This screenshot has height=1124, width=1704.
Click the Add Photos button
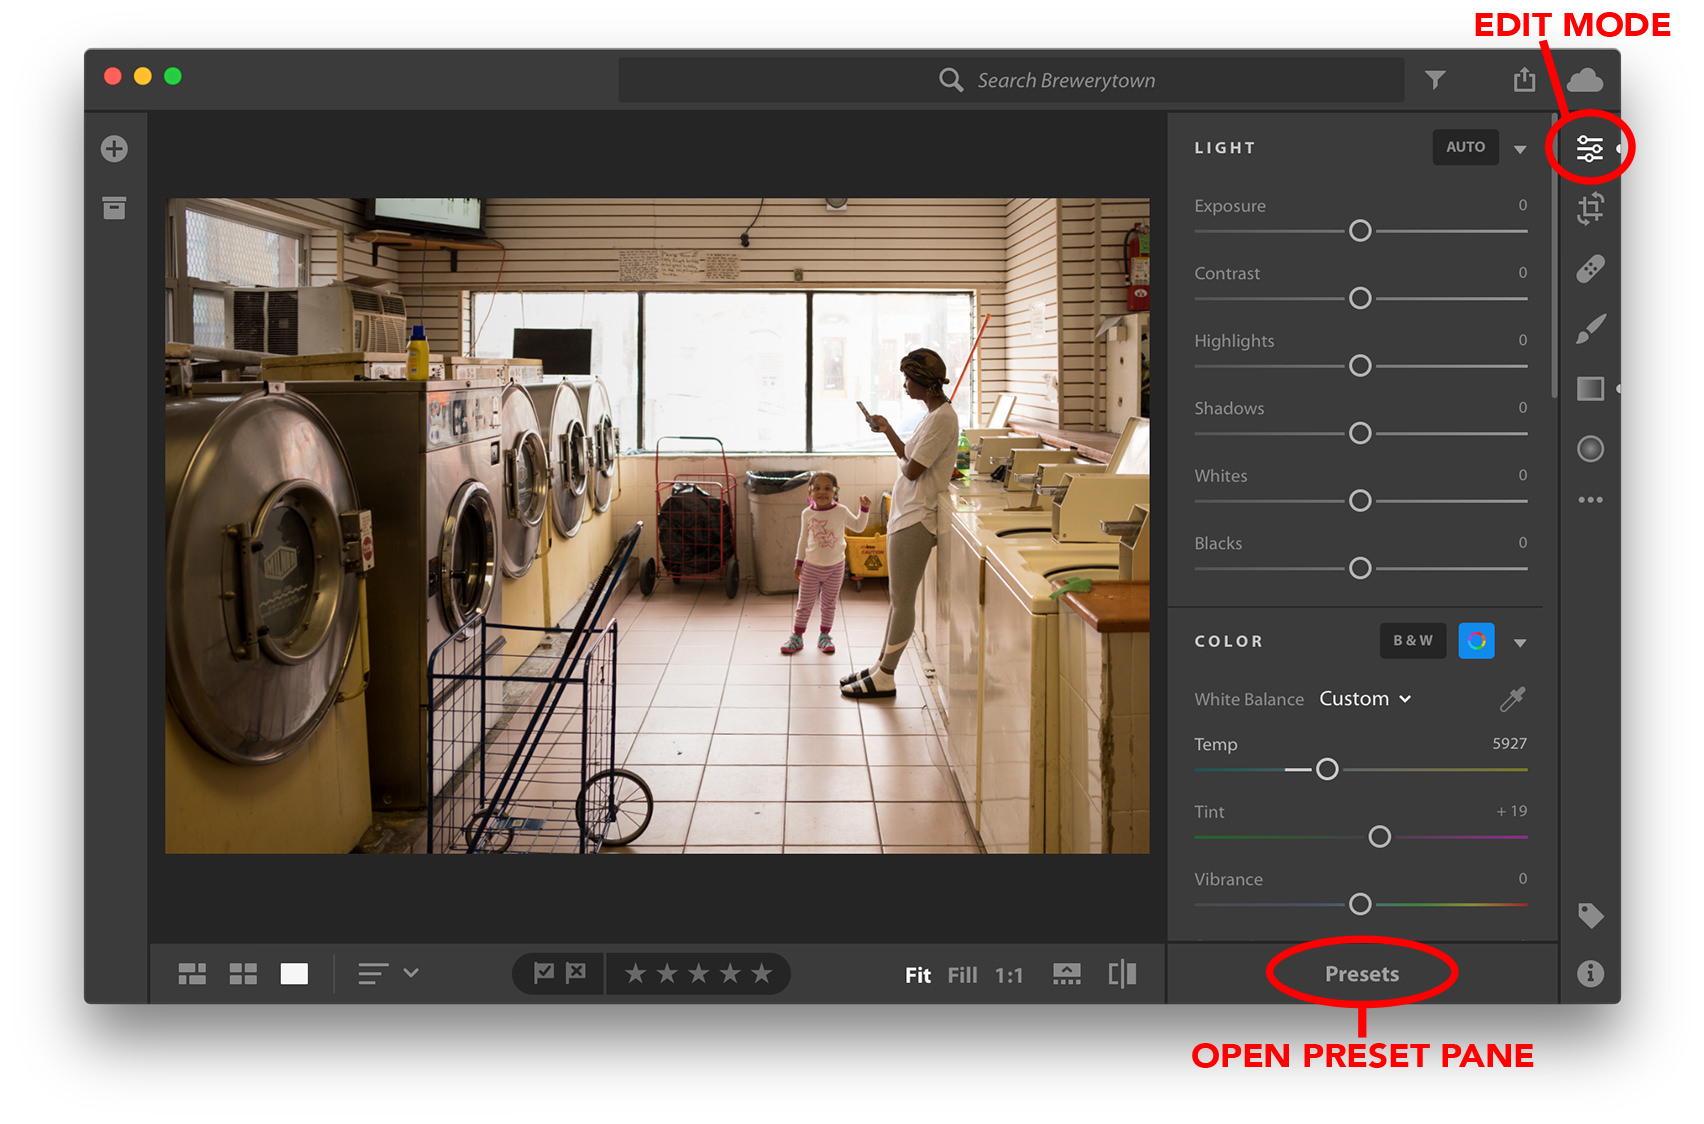114,148
